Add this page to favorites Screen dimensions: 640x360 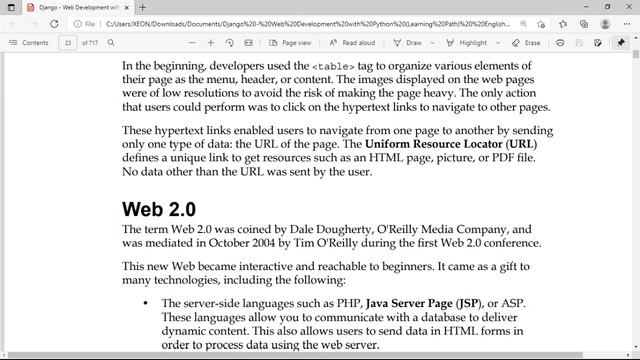[x=541, y=24]
